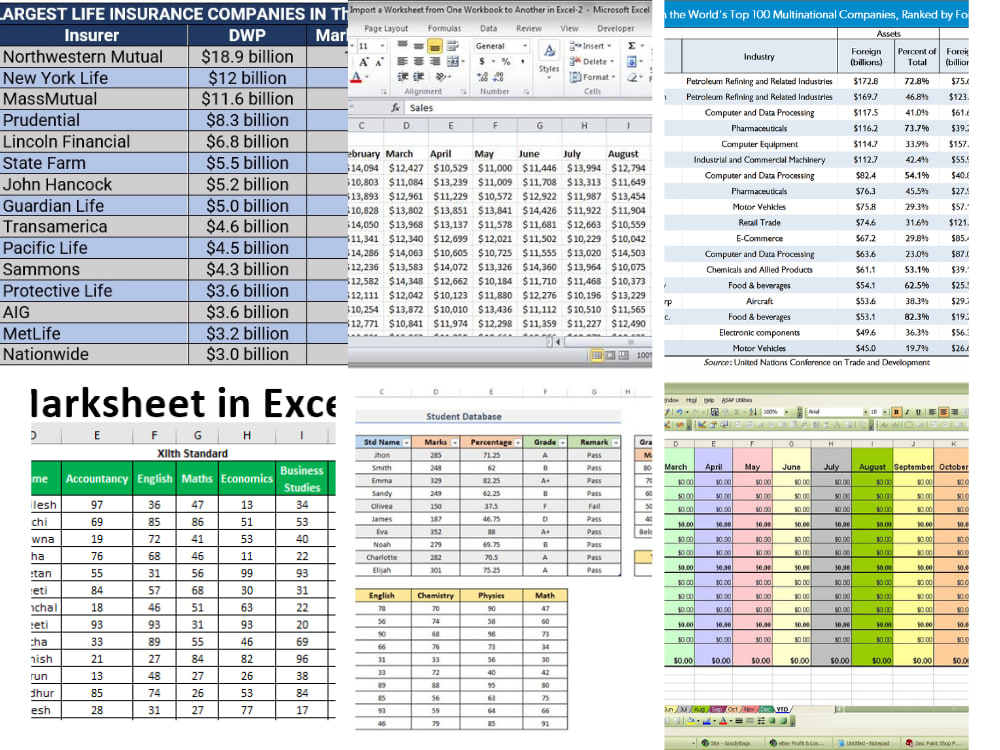Toggle Bold in green-themed Excel toolbar

(x=896, y=412)
